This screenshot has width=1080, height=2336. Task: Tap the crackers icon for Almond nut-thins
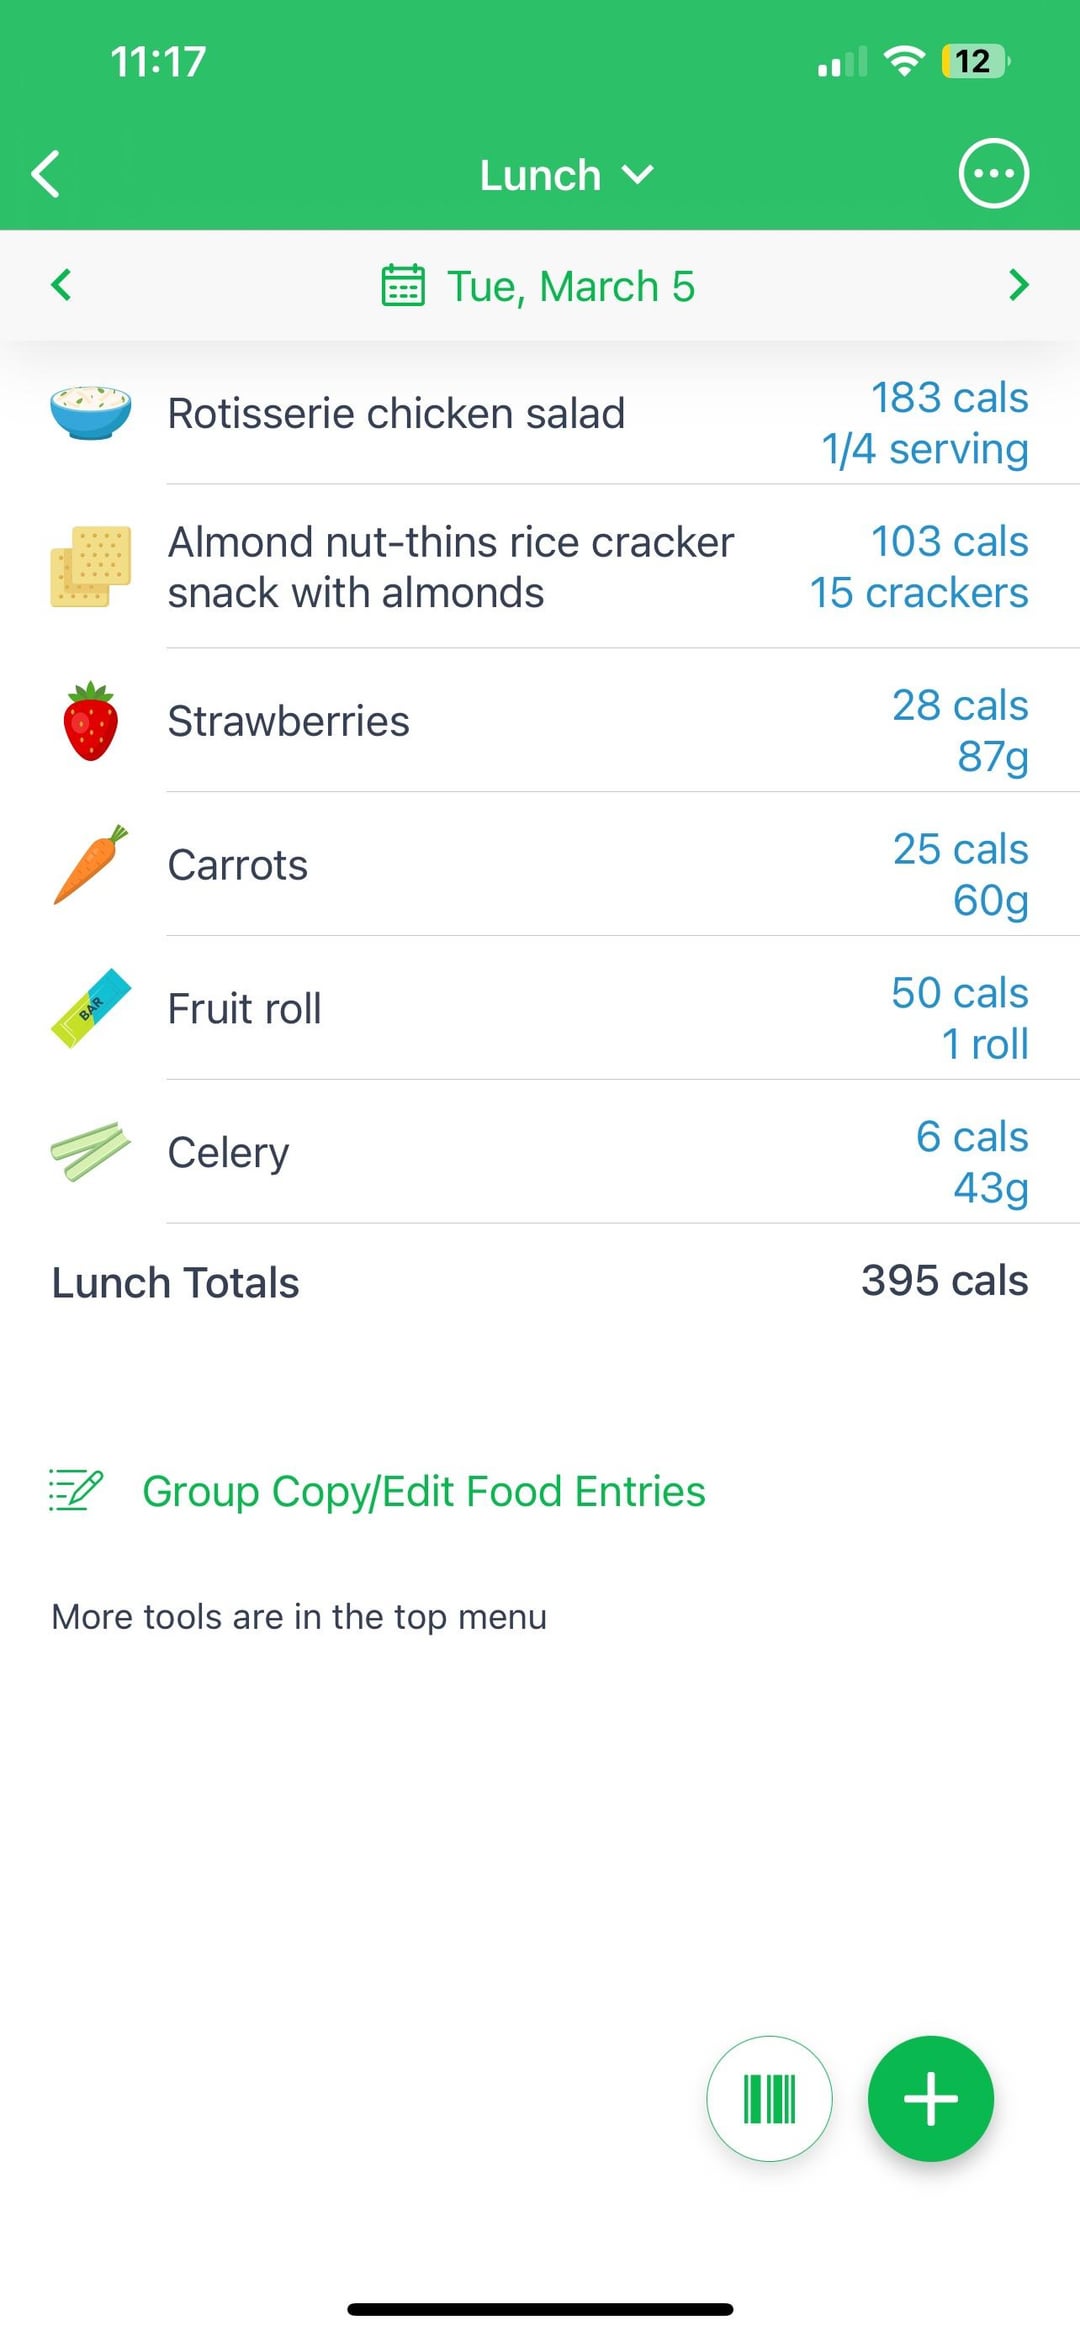click(91, 566)
